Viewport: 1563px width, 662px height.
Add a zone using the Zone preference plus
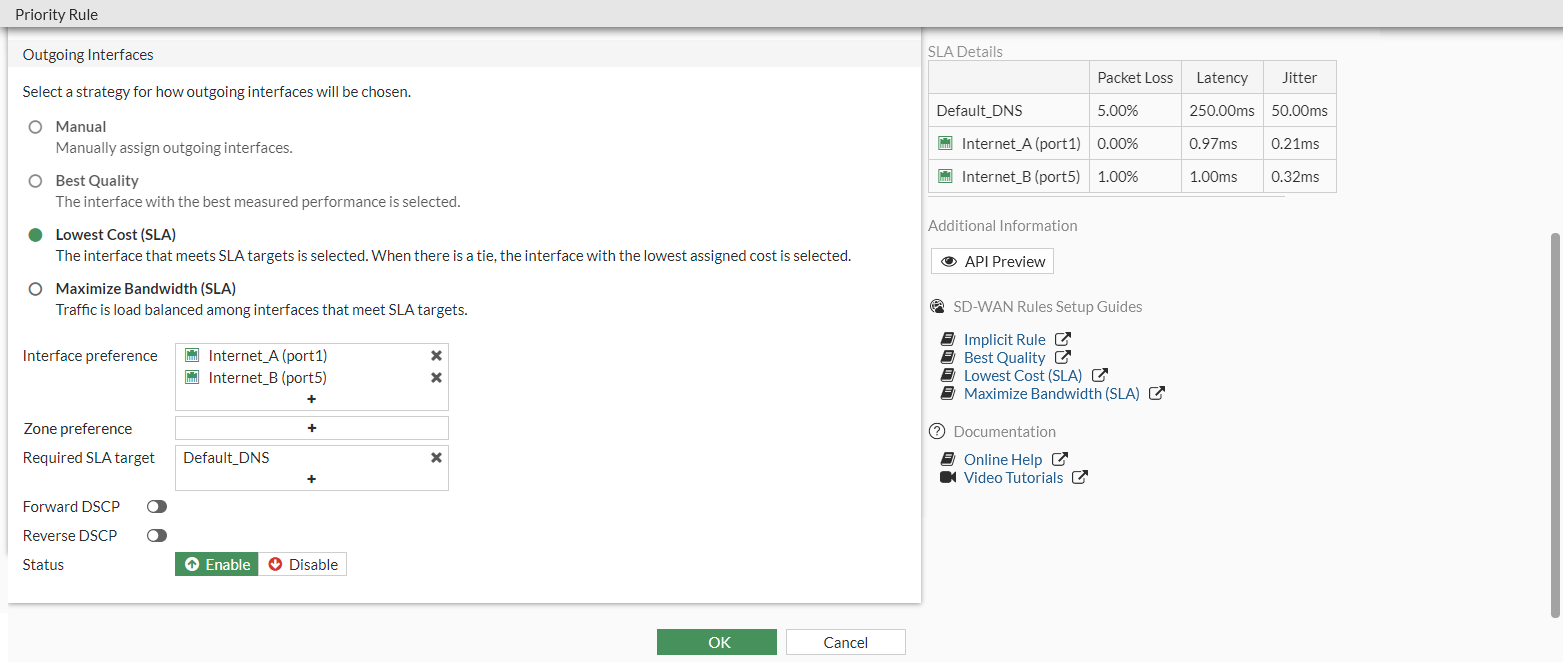(311, 428)
